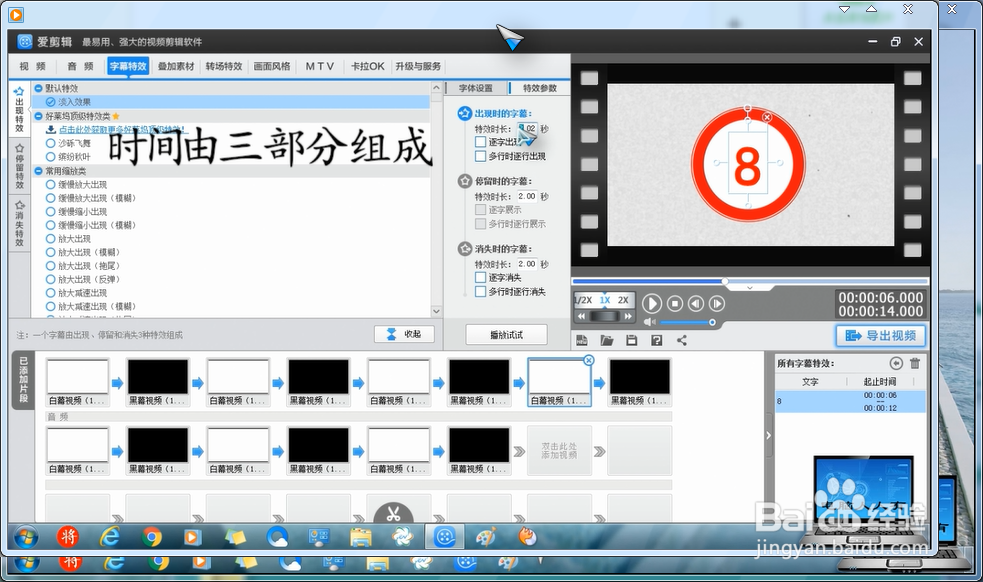
Task: Switch to 叠加素材 tab
Action: 176,66
